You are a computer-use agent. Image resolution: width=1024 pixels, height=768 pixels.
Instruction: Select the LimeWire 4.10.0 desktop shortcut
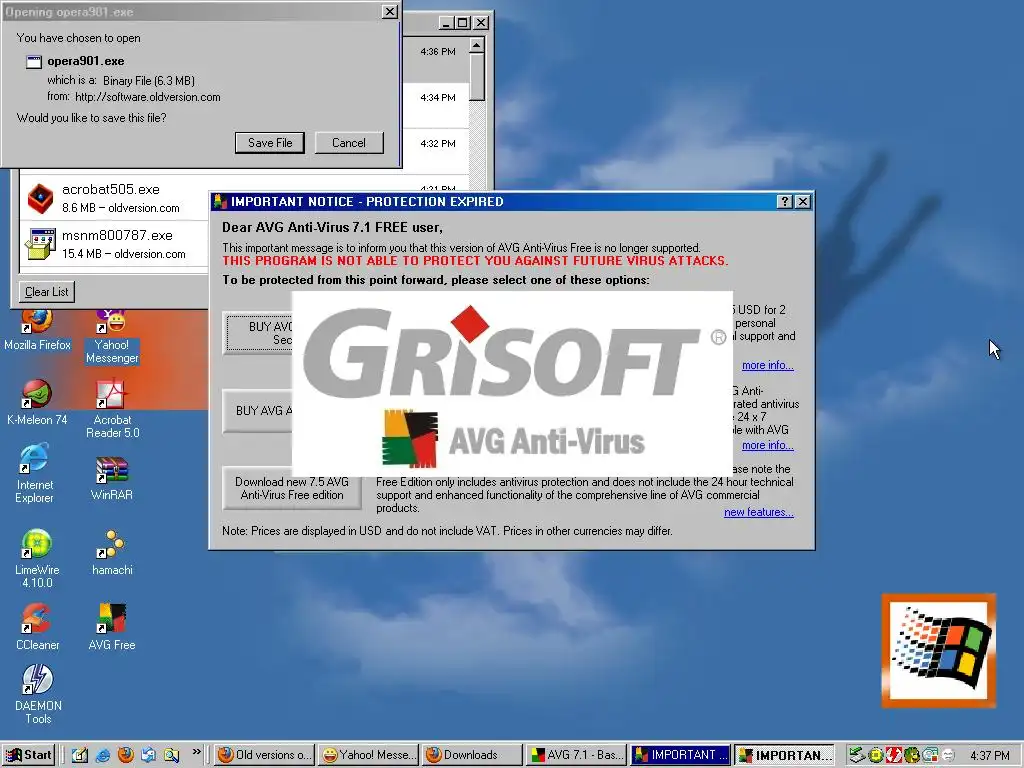[37, 558]
